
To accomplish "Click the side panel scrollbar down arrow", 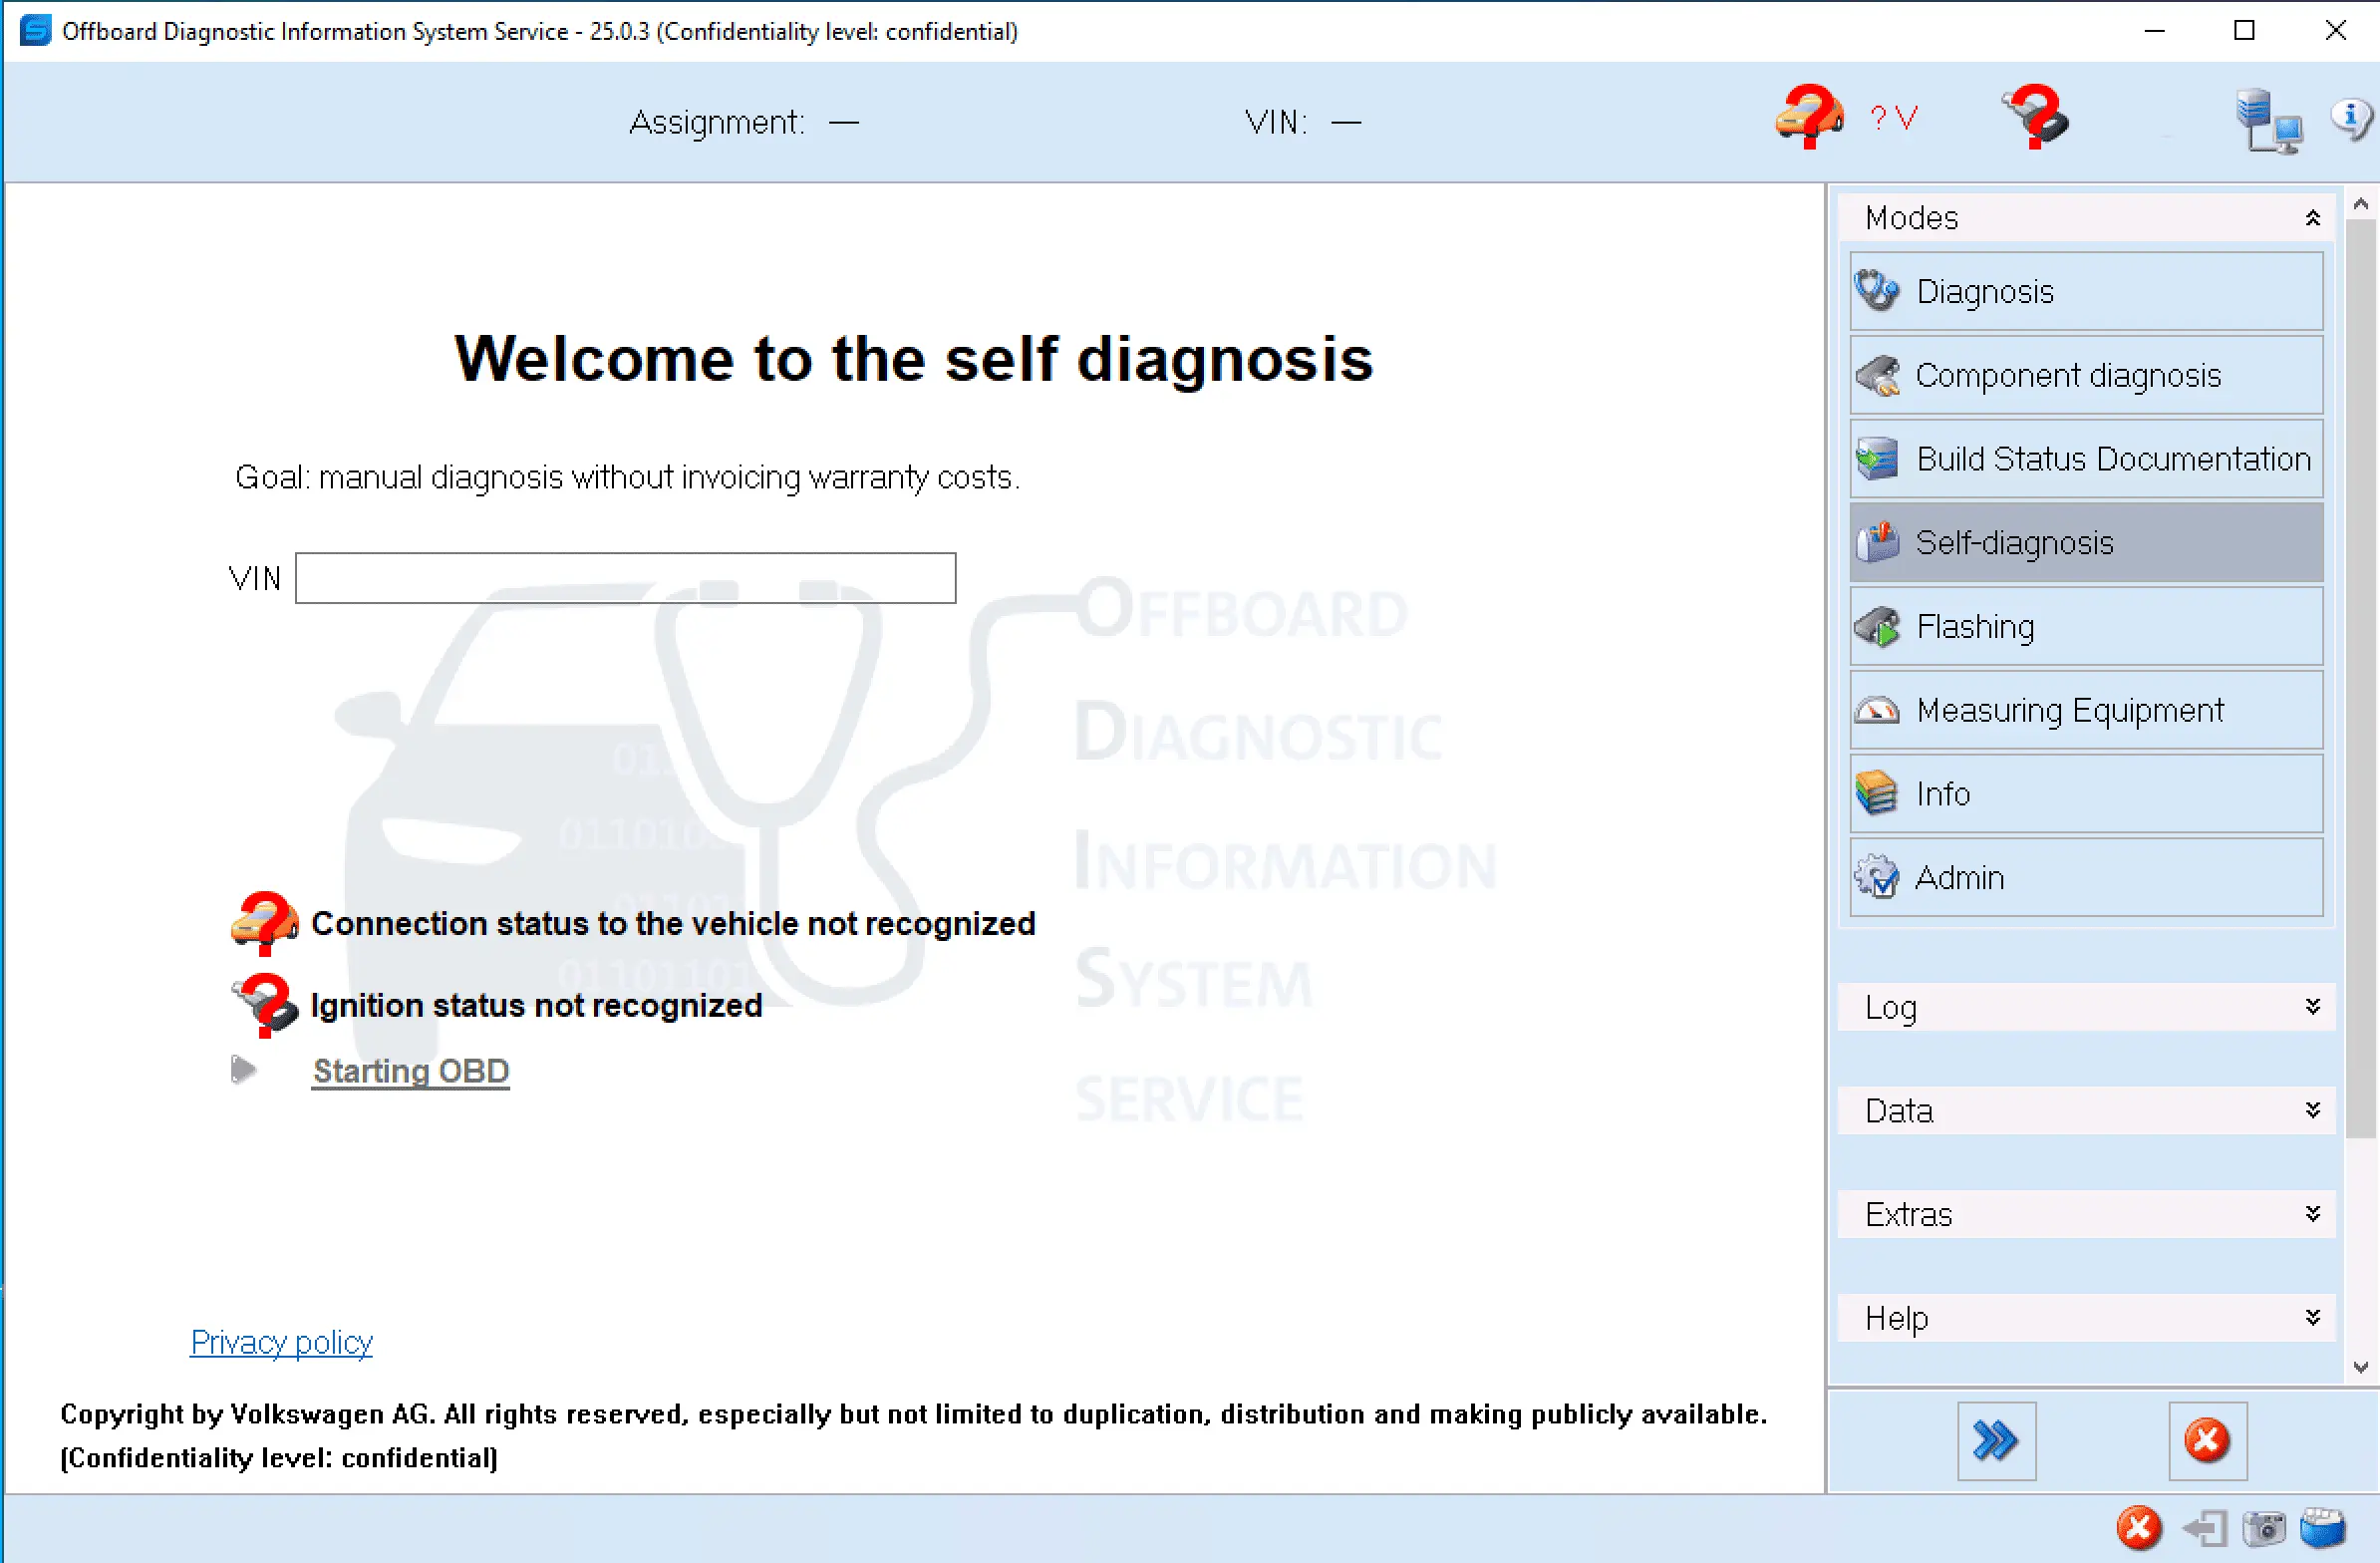I will [2361, 1367].
